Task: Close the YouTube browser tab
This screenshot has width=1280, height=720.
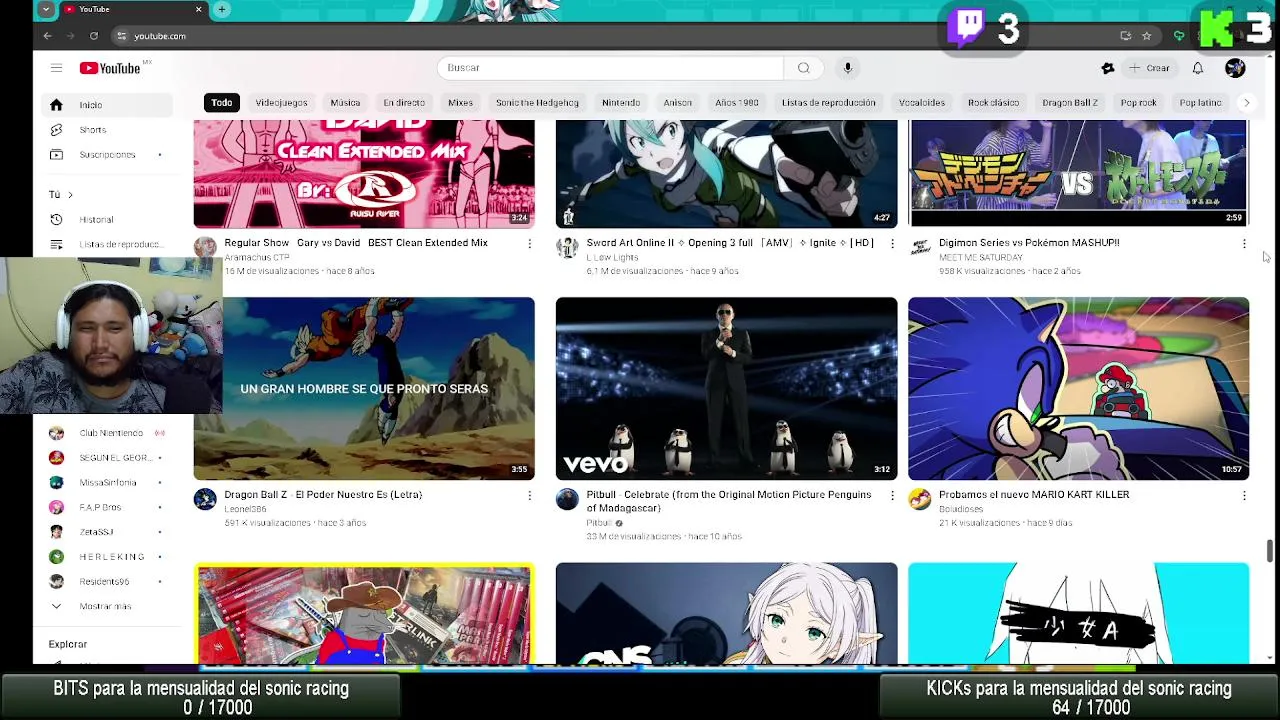Action: coord(198,9)
